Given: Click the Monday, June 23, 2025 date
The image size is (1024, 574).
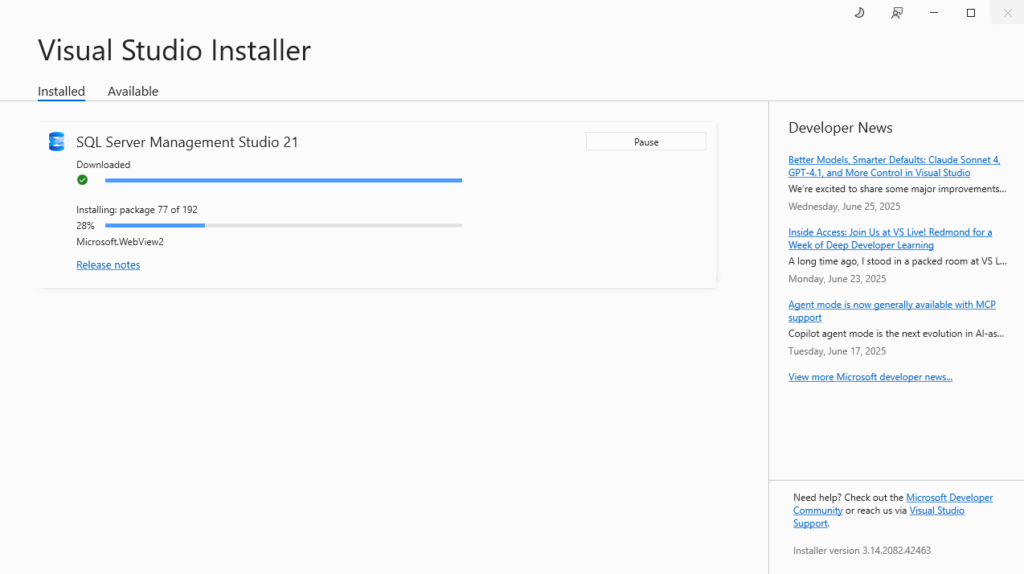Looking at the screenshot, I should pyautogui.click(x=837, y=279).
